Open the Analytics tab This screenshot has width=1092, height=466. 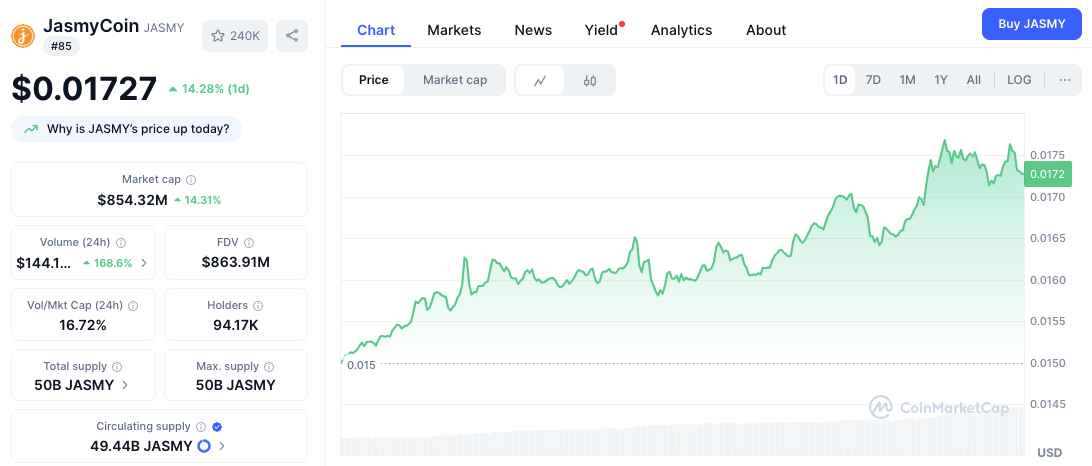(681, 30)
